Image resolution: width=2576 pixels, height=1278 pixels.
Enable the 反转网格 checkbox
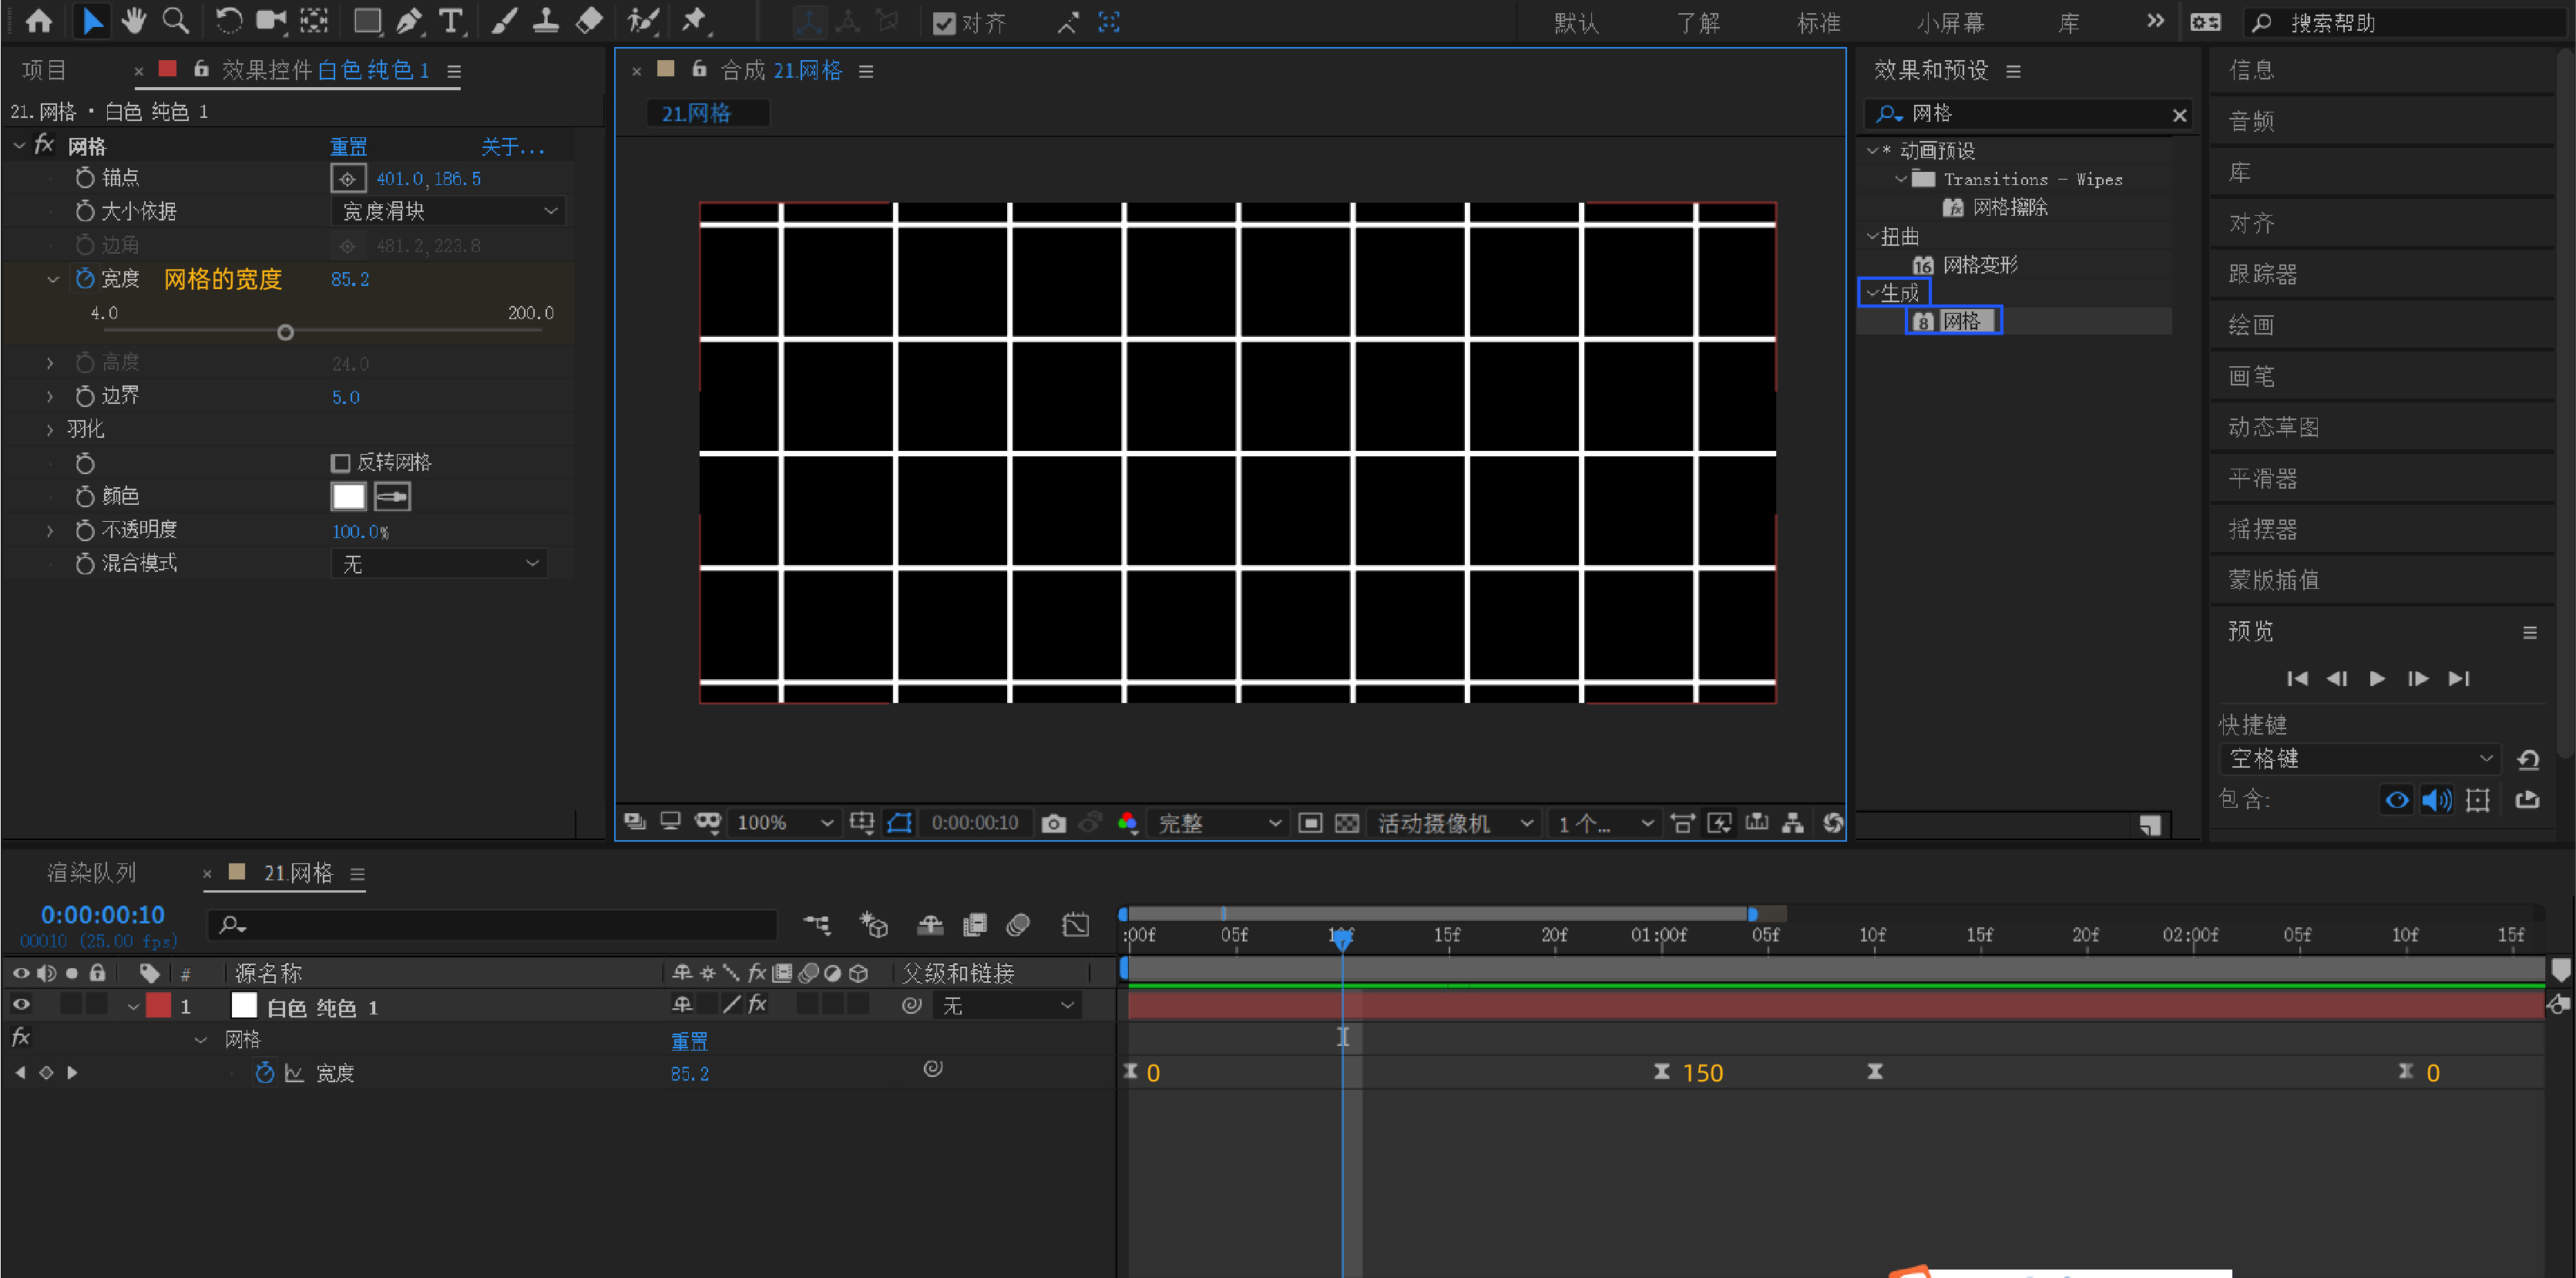(341, 463)
